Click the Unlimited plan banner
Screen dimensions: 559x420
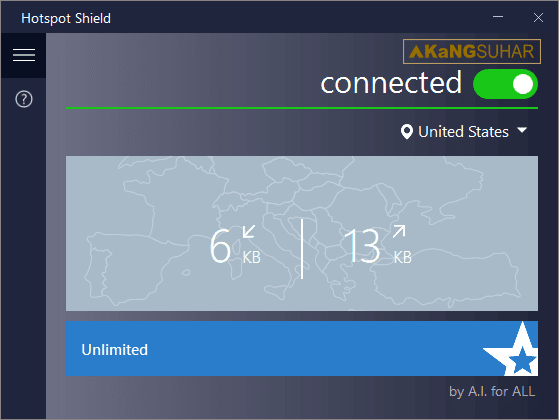(302, 349)
